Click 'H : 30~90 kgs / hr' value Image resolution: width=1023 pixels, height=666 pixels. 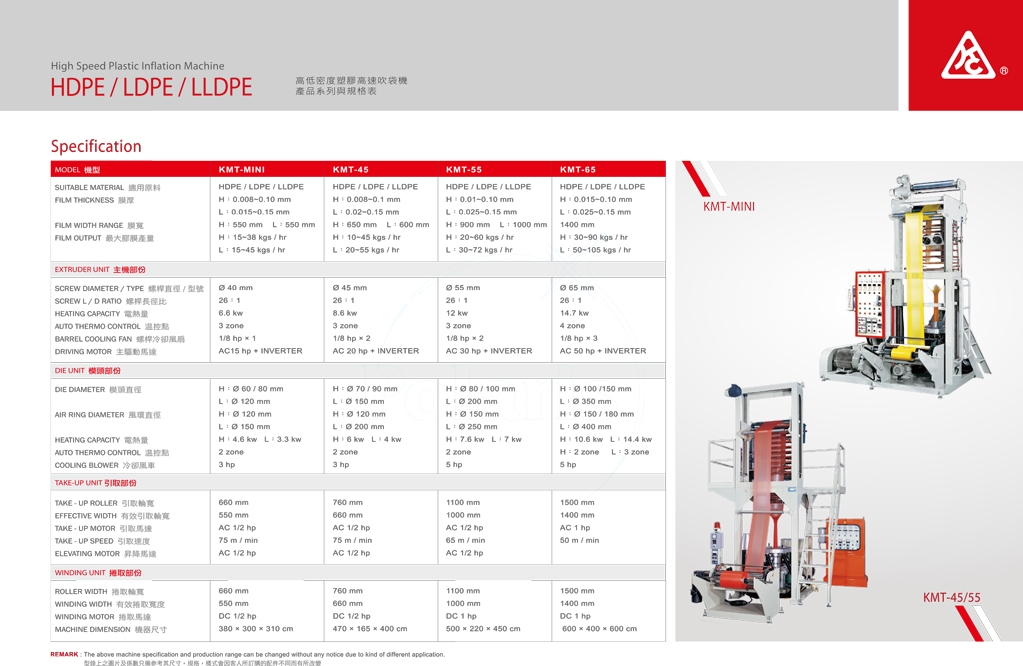tap(594, 237)
